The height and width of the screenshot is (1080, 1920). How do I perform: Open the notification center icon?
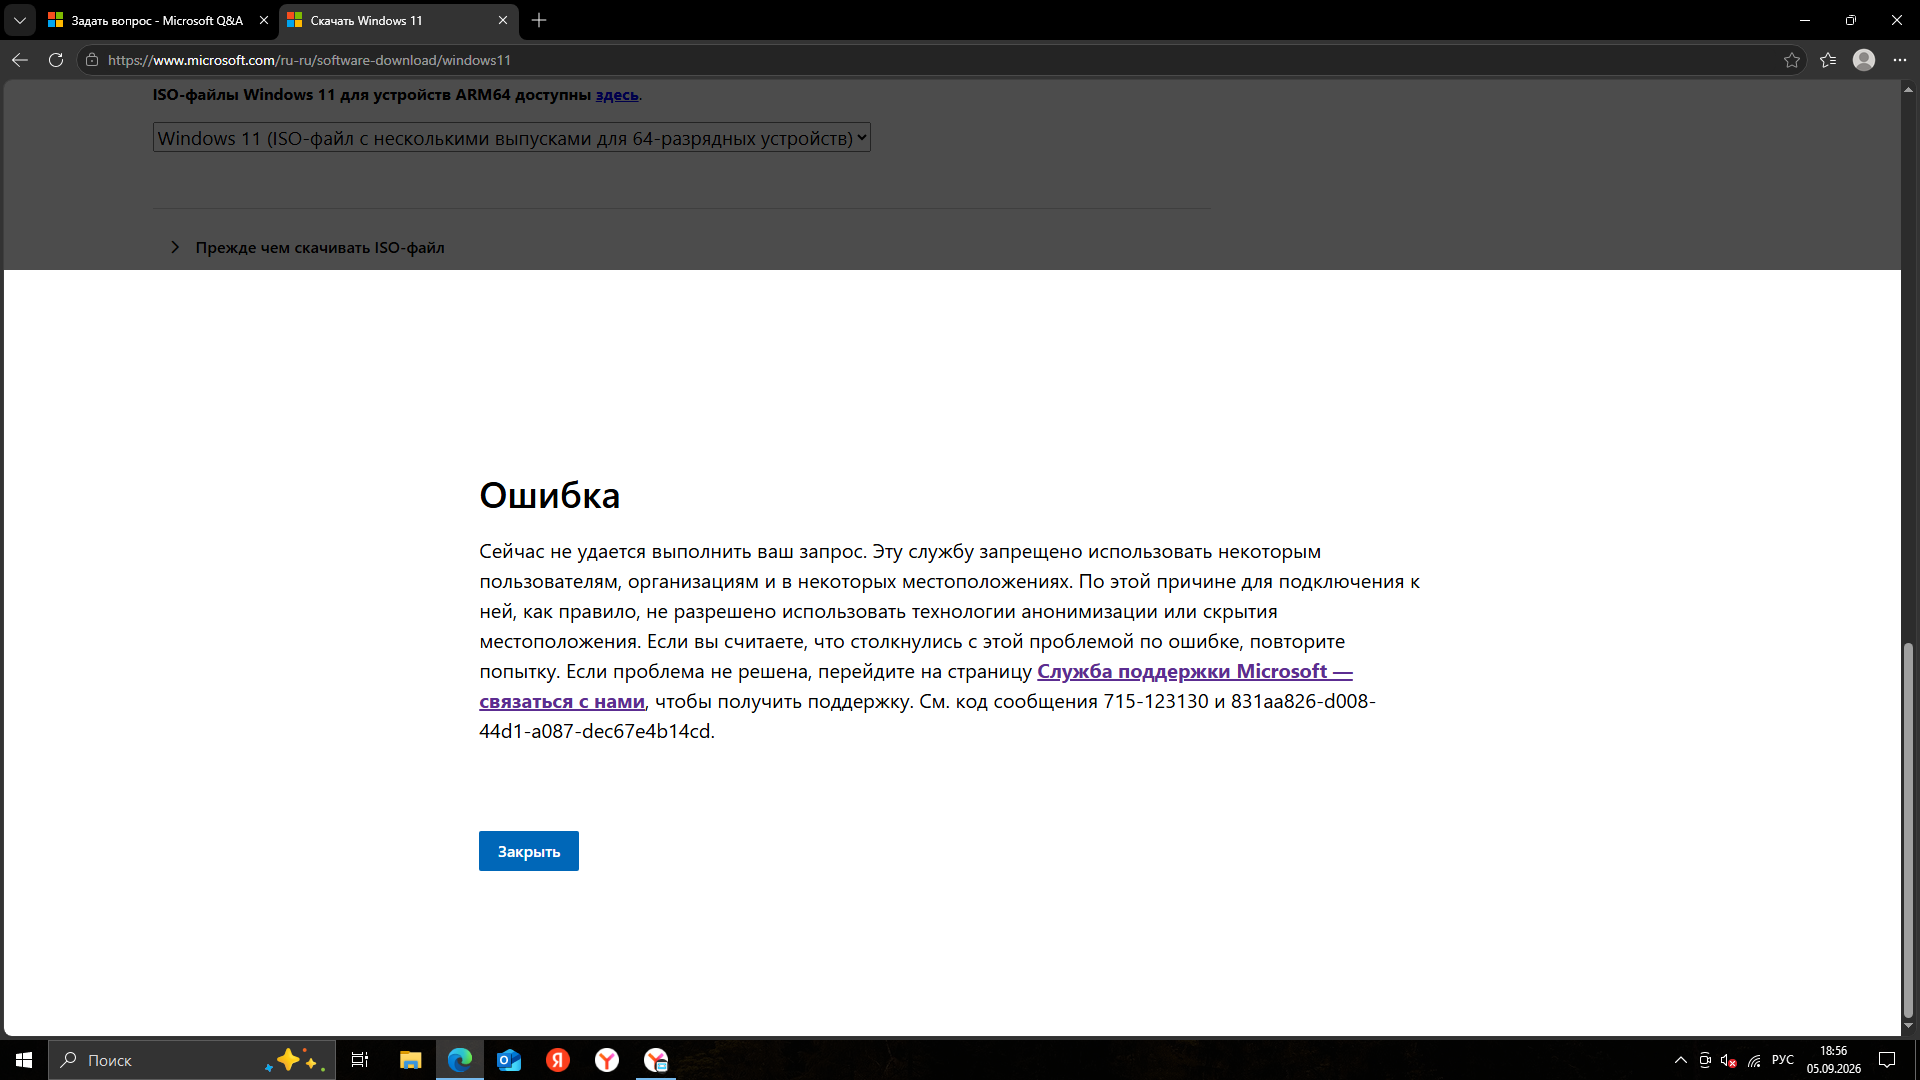(1887, 1060)
